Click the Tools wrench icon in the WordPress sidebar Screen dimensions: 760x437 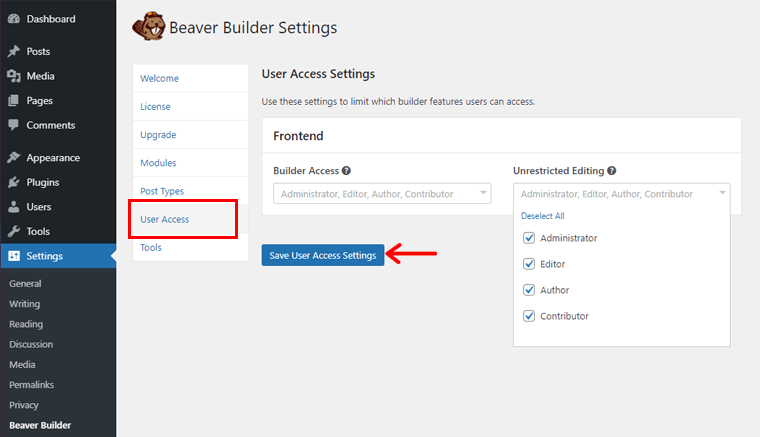(x=13, y=231)
